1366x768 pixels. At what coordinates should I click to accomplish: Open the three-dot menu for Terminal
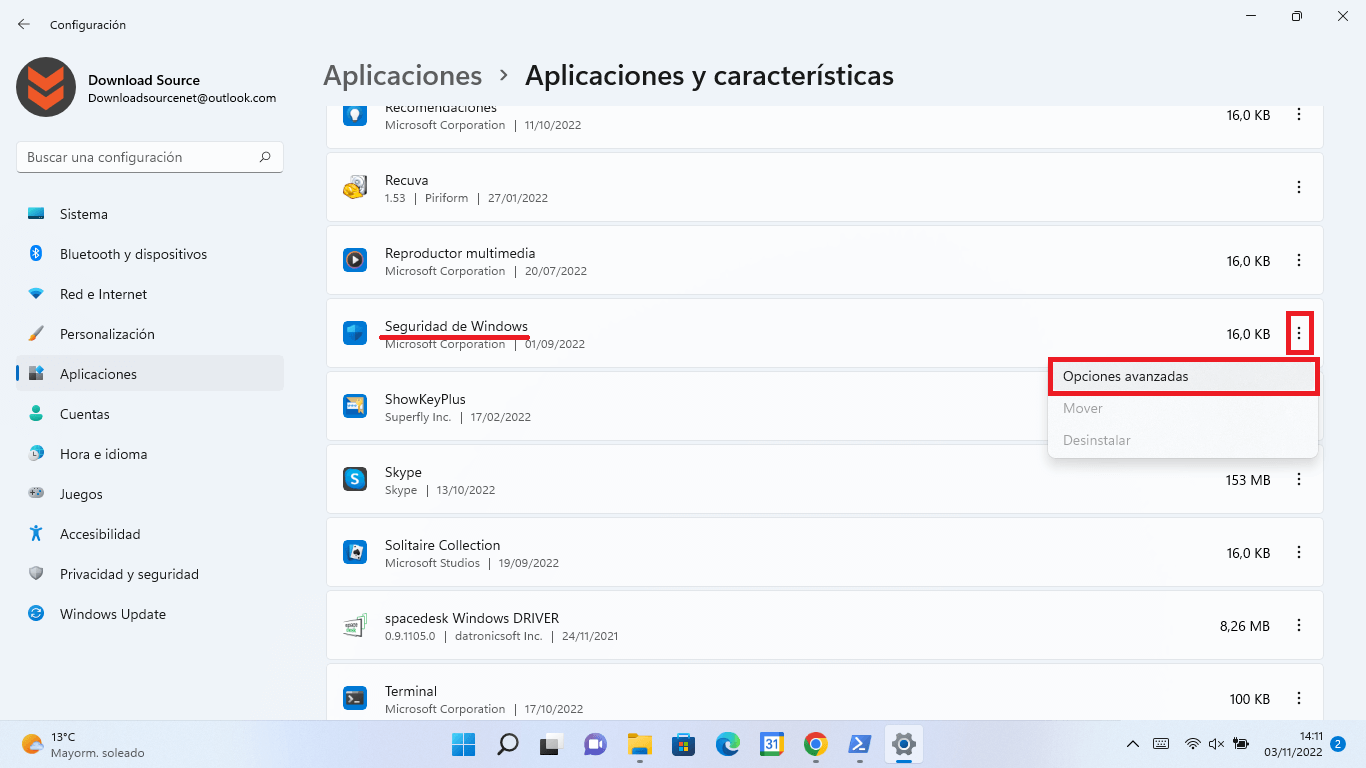1299,698
